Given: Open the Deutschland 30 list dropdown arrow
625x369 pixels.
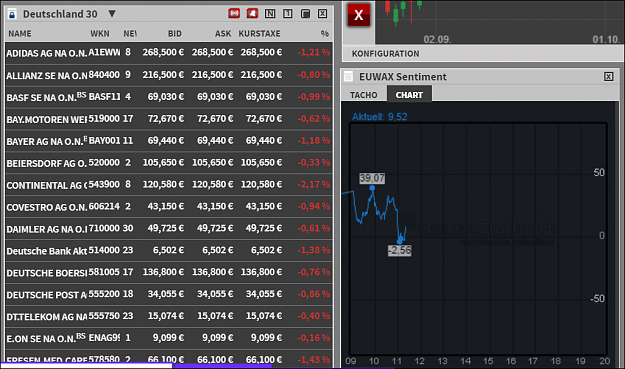Looking at the screenshot, I should tap(112, 14).
